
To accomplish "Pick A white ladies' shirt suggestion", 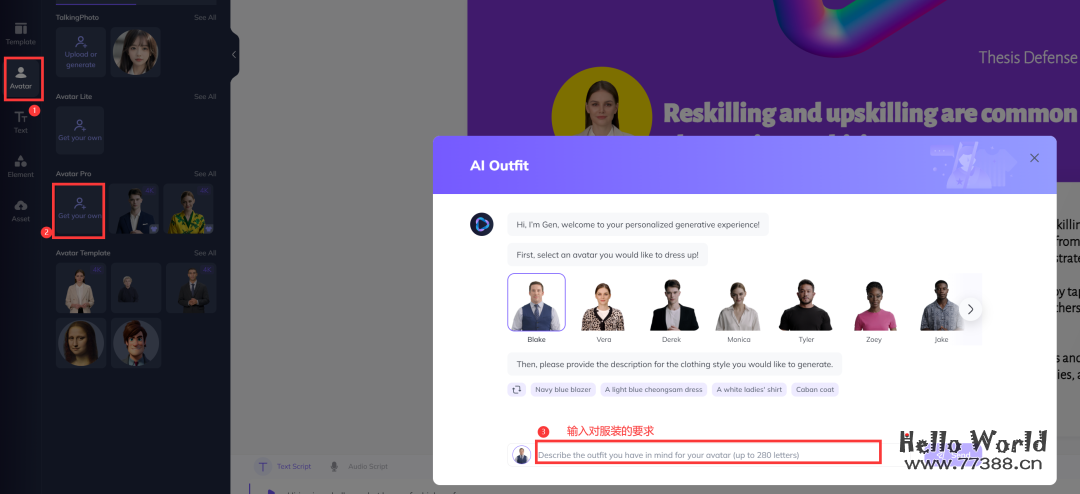I will [x=749, y=389].
